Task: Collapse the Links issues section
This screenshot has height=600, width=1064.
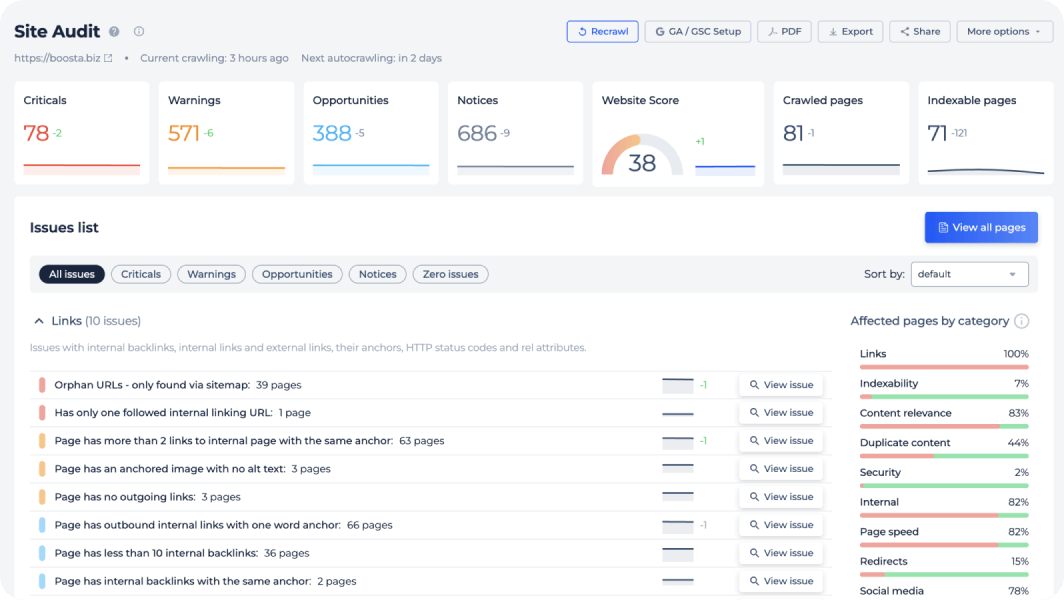Action: [39, 321]
